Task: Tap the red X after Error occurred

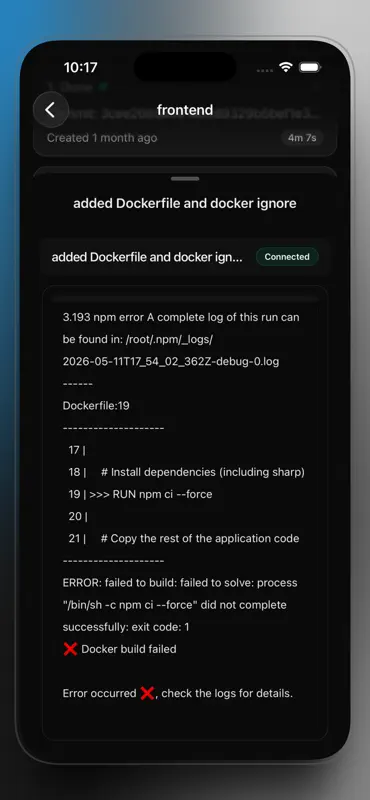Action: (147, 693)
